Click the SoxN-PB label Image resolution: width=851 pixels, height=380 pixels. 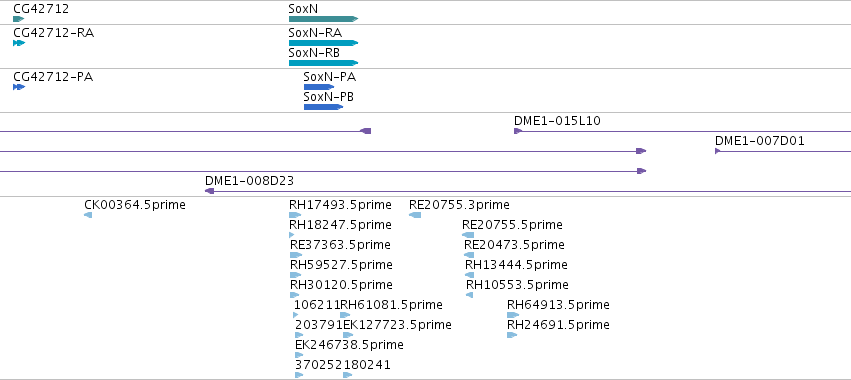(x=328, y=97)
